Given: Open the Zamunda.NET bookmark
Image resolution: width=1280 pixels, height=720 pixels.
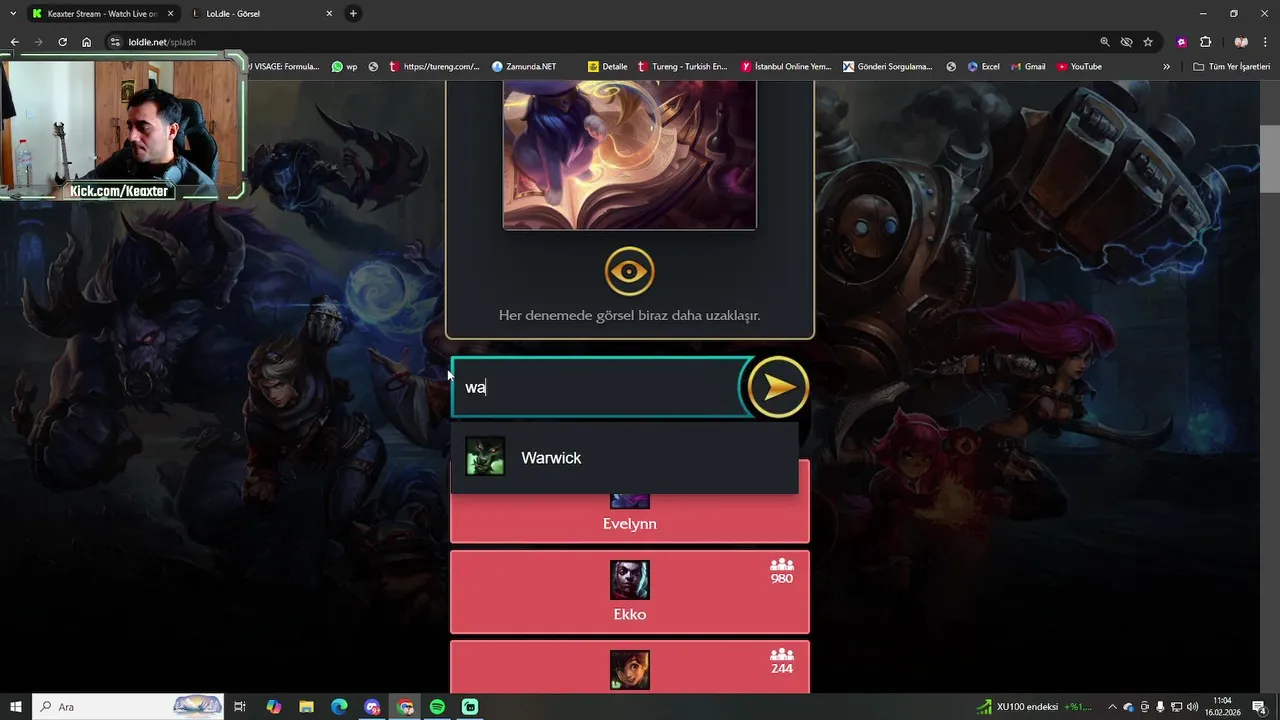Looking at the screenshot, I should [x=524, y=67].
